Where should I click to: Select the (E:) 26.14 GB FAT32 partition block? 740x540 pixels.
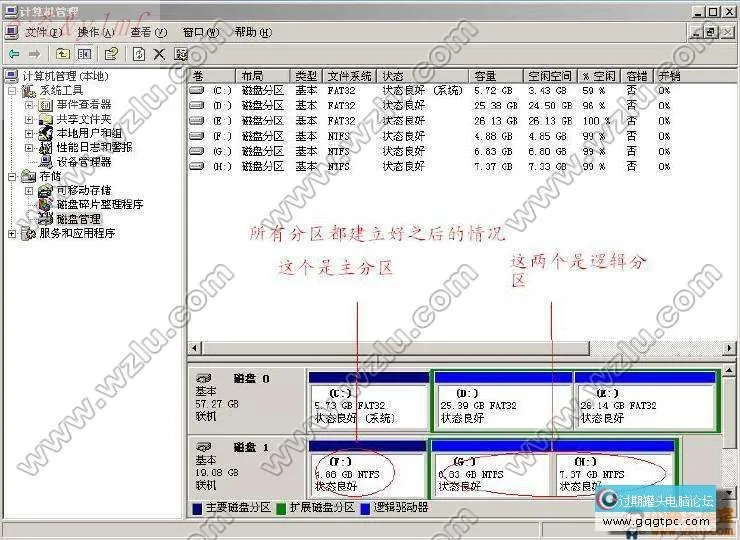(x=645, y=401)
